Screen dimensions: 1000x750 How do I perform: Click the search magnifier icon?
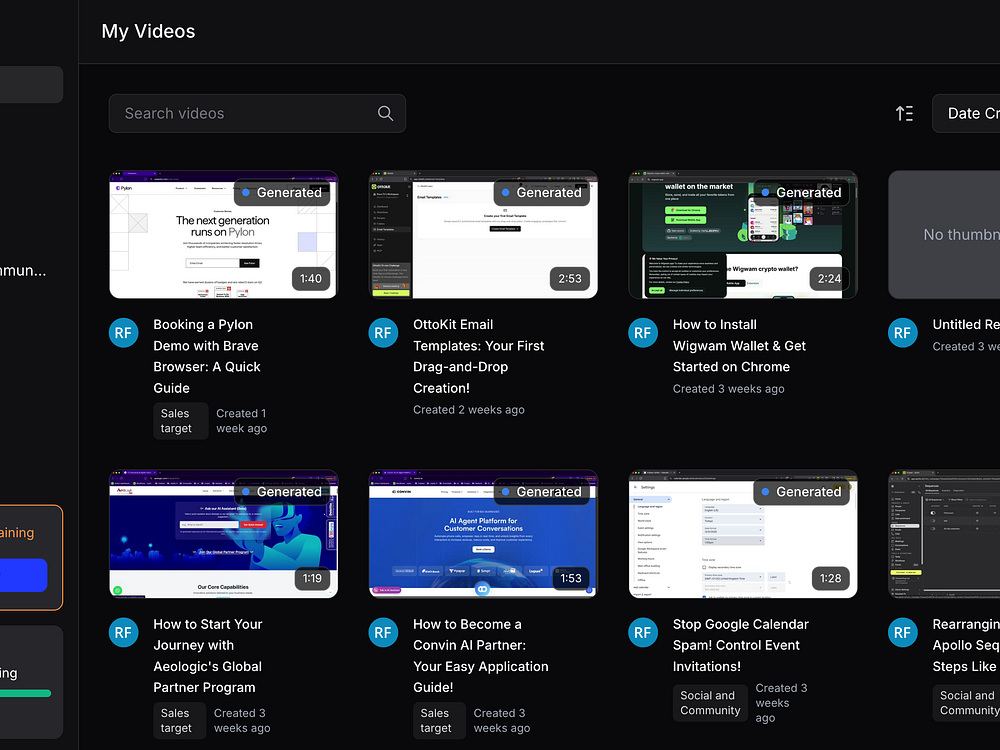coord(385,114)
